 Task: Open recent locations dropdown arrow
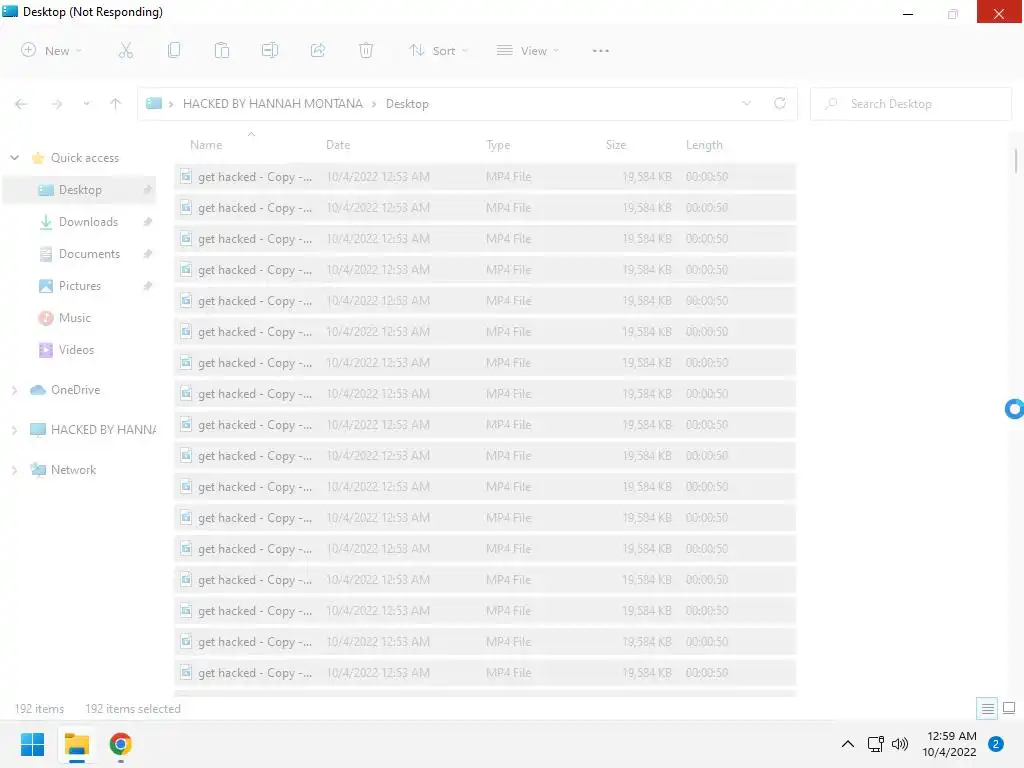point(86,104)
